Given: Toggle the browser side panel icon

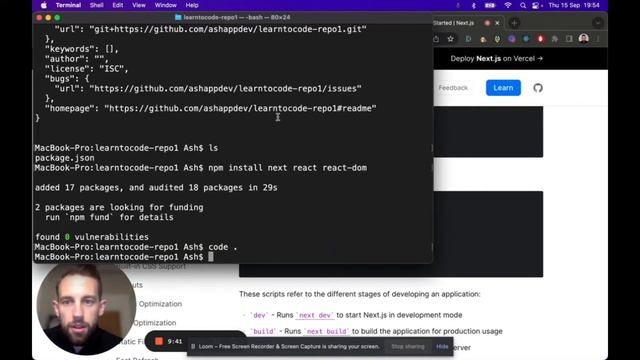Looking at the screenshot, I should pos(569,39).
